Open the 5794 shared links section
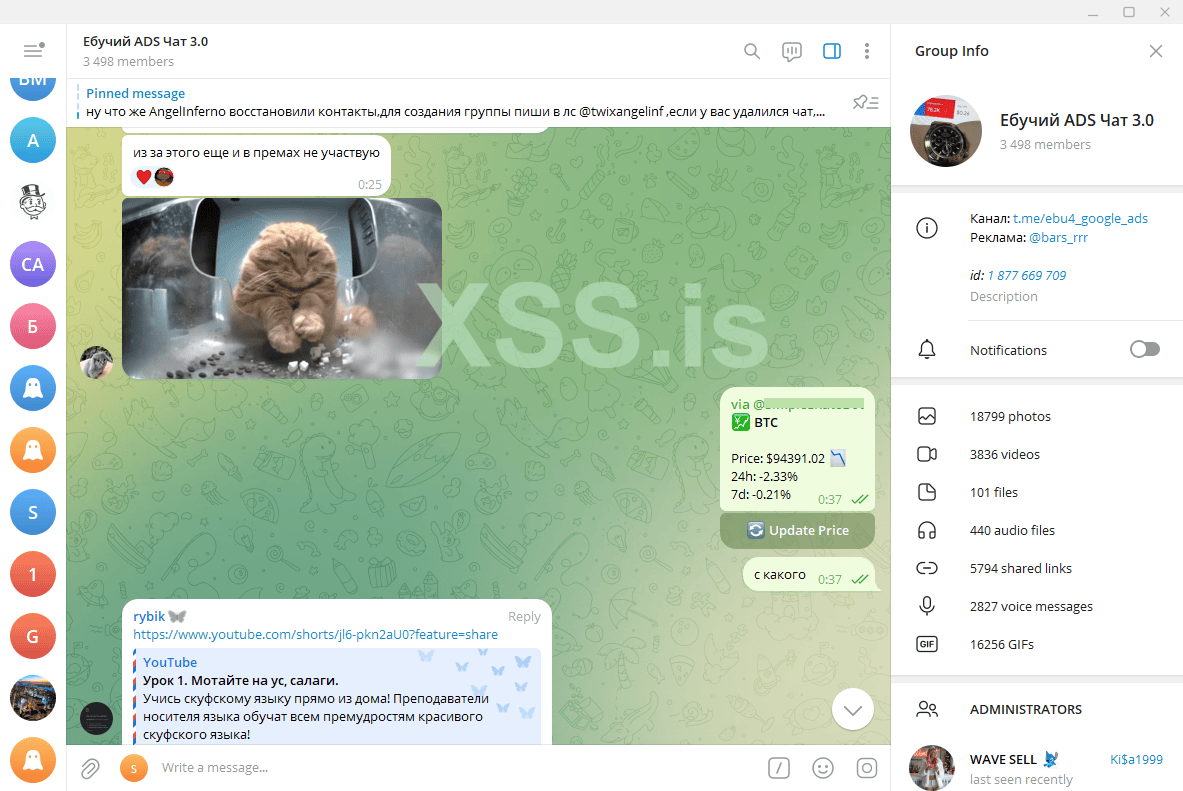The width and height of the screenshot is (1183, 791). 1037,568
